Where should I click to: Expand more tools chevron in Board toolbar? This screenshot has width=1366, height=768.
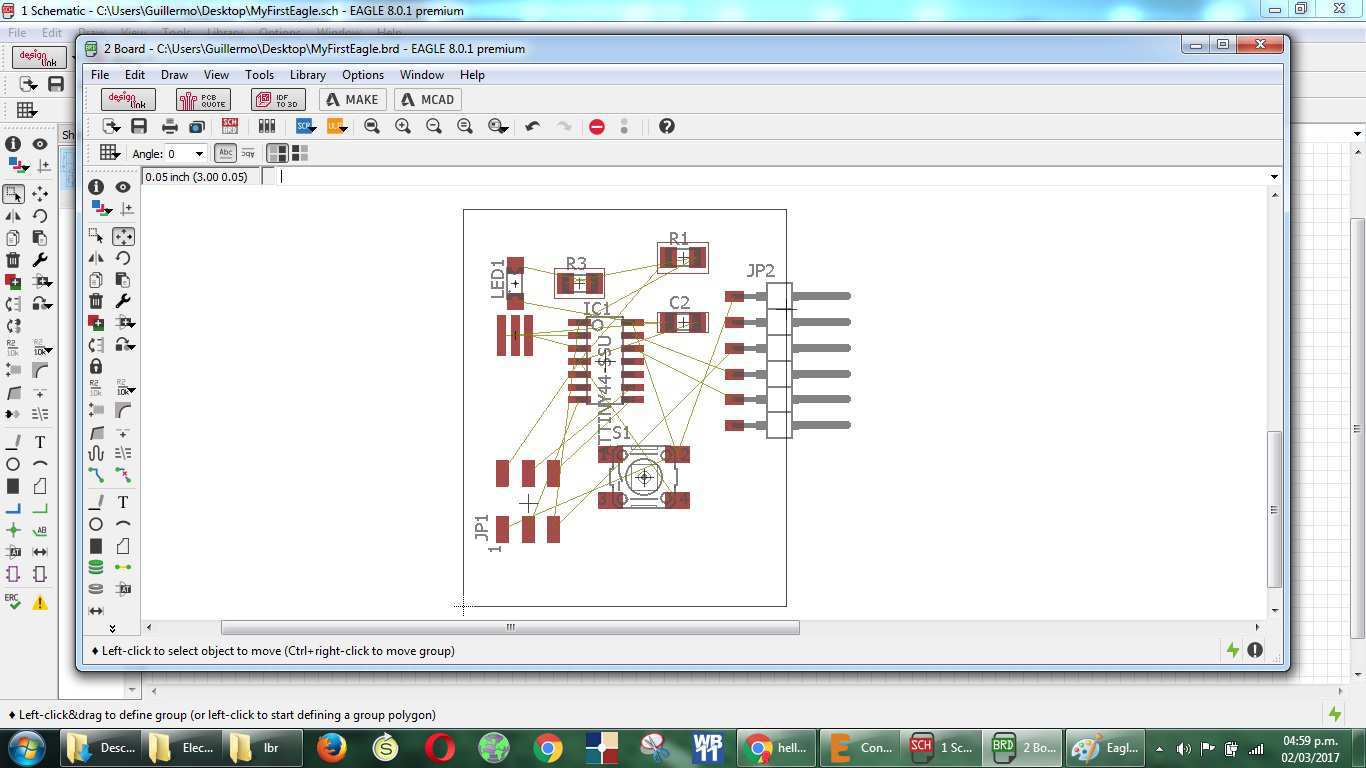tap(112, 628)
